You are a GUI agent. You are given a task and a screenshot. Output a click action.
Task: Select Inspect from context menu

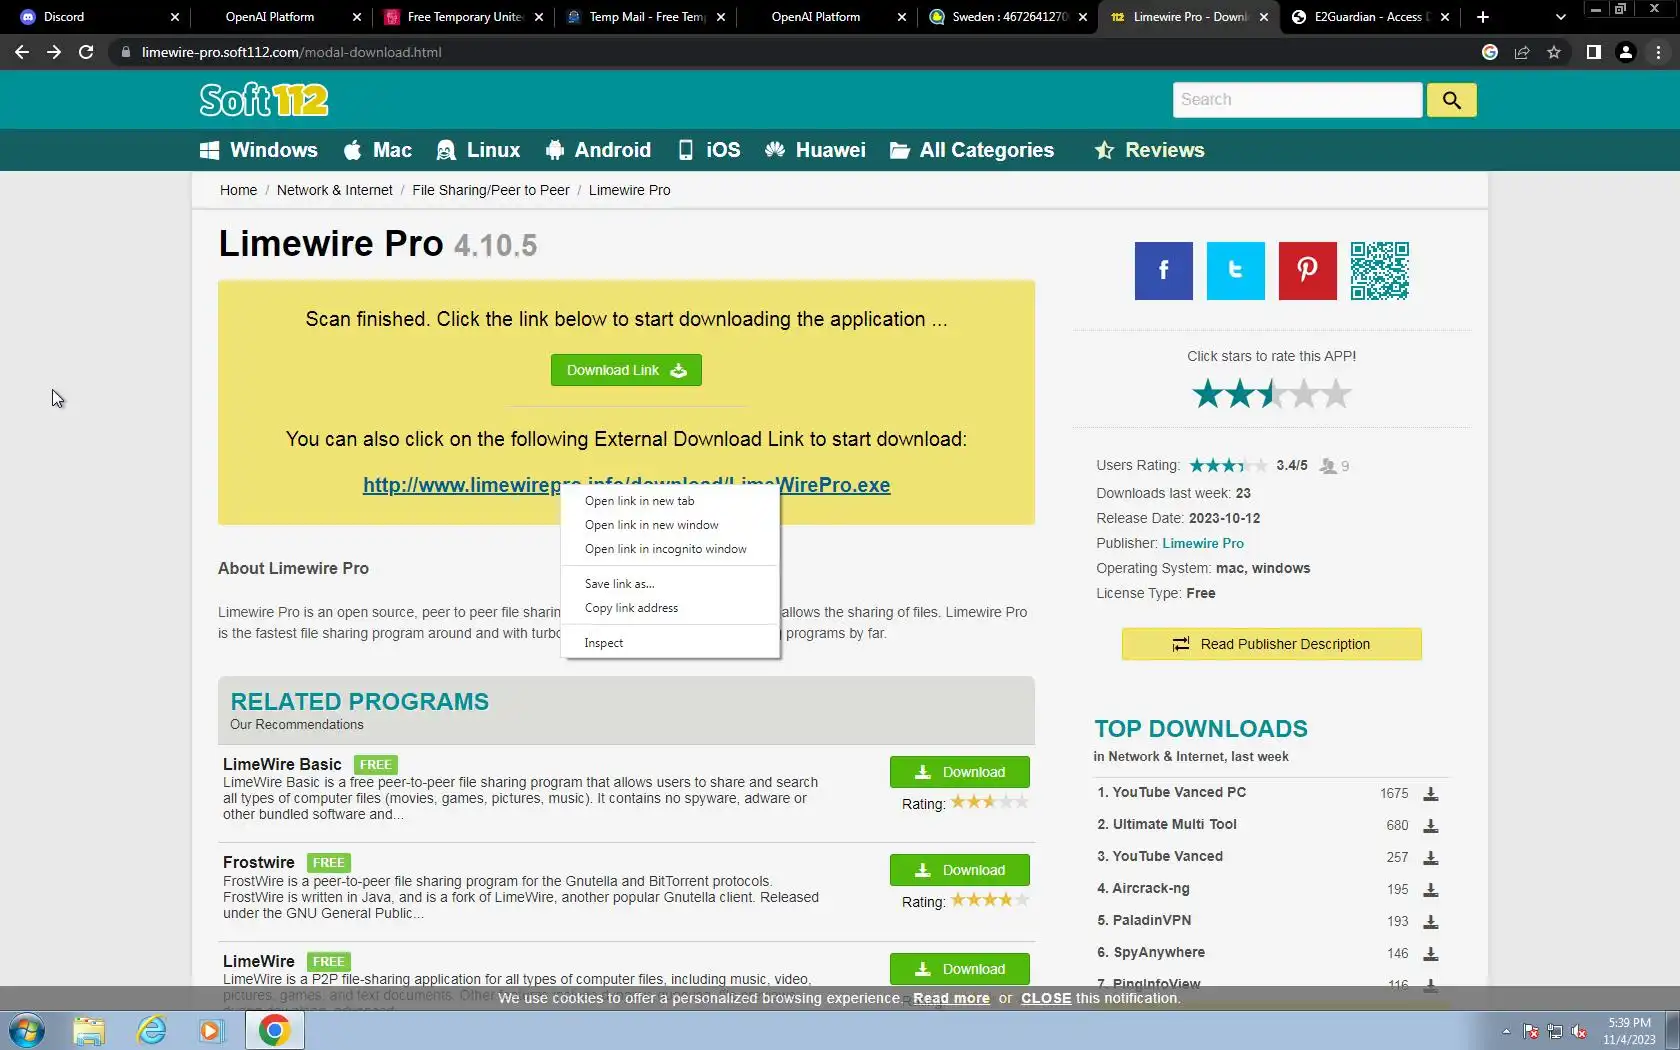click(669, 643)
